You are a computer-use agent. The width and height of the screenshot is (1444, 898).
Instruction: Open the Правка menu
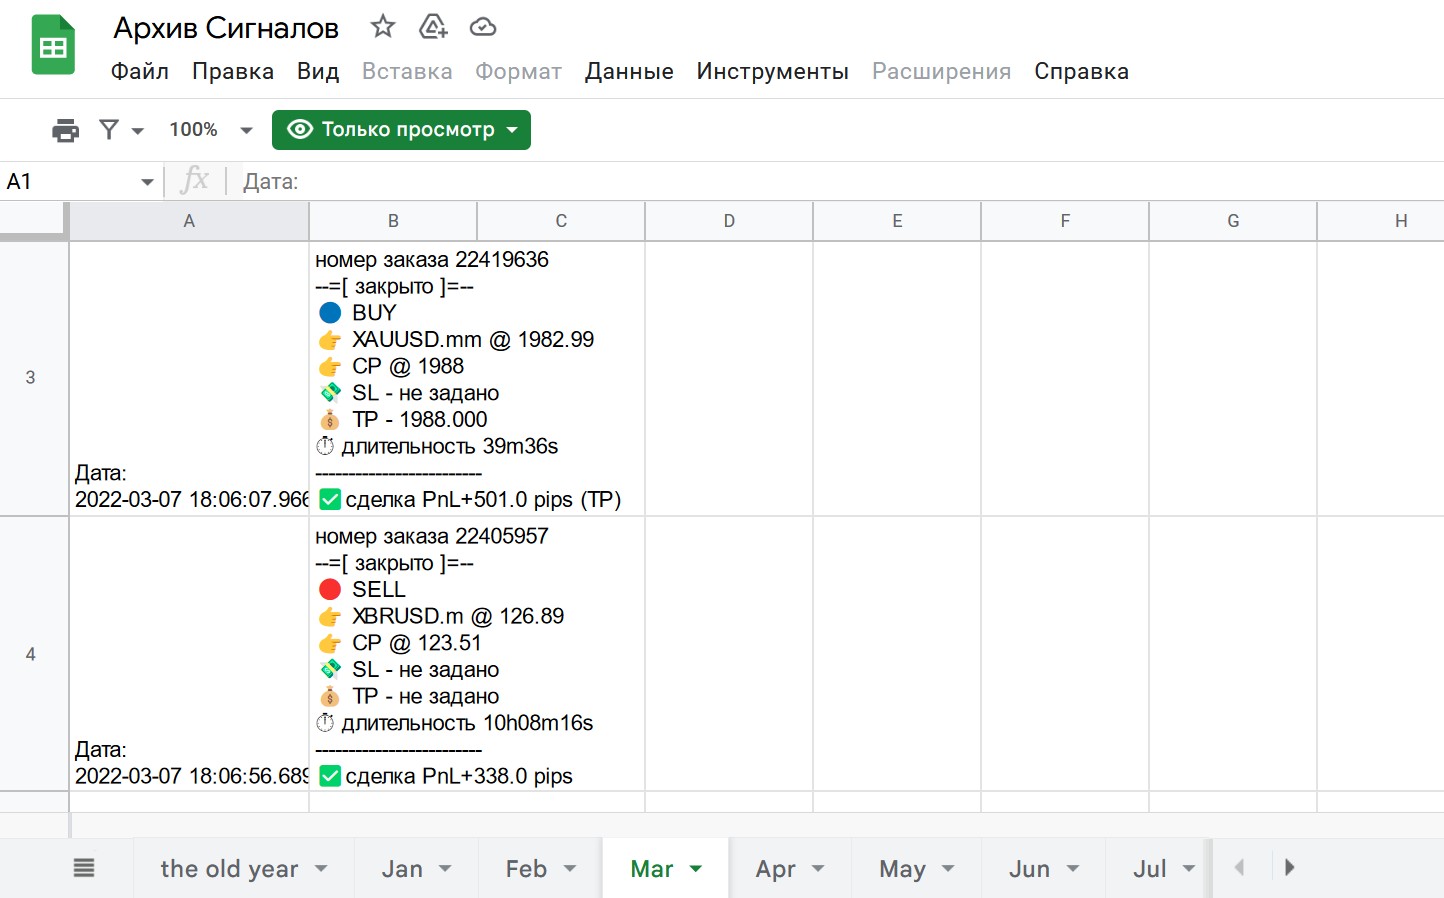point(233,71)
